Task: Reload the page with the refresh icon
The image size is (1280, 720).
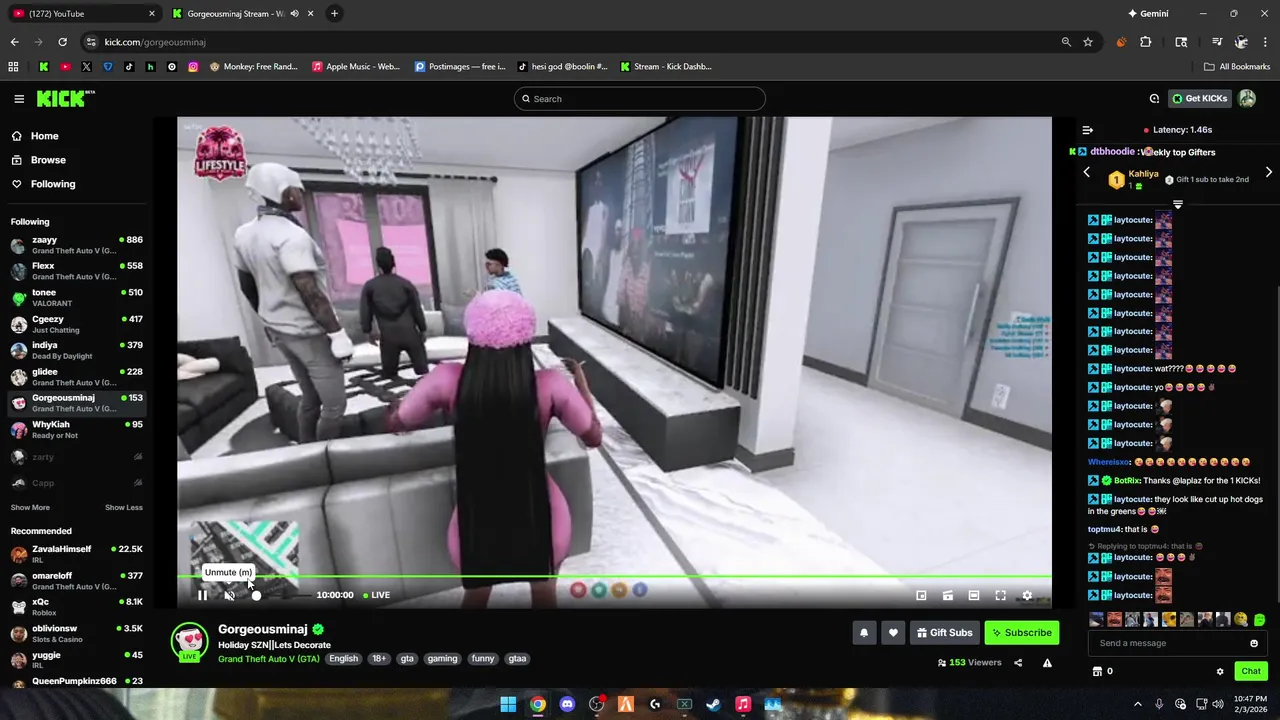Action: pyautogui.click(x=62, y=42)
